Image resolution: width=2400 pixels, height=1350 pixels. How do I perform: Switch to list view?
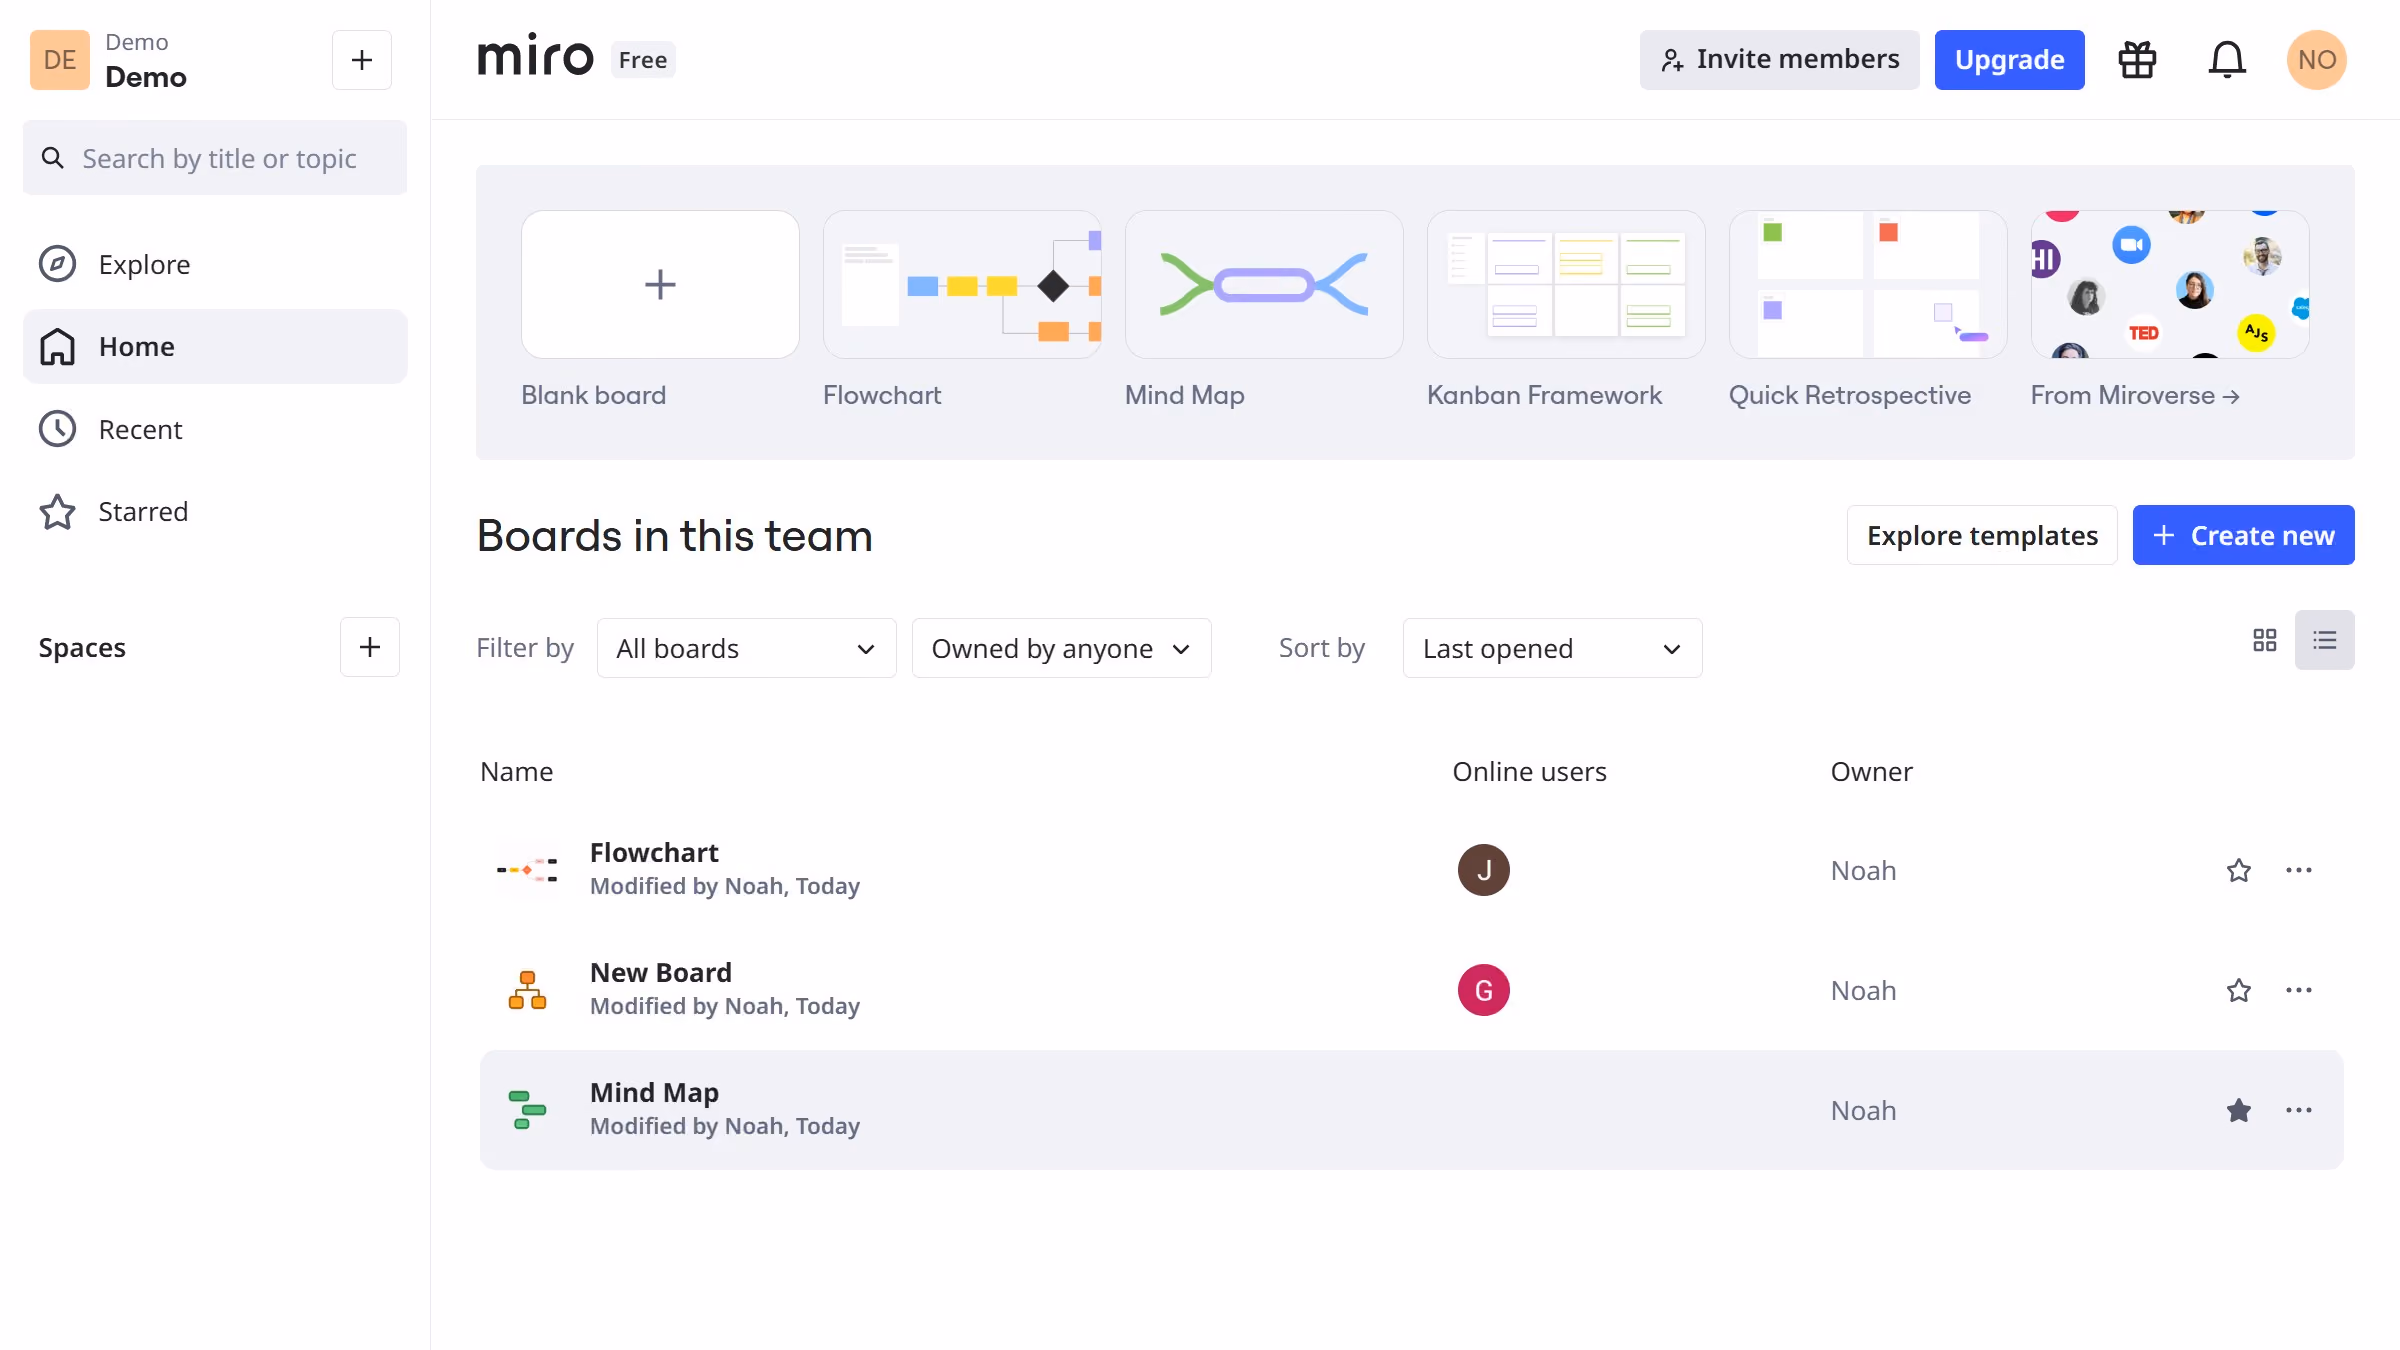pyautogui.click(x=2325, y=640)
